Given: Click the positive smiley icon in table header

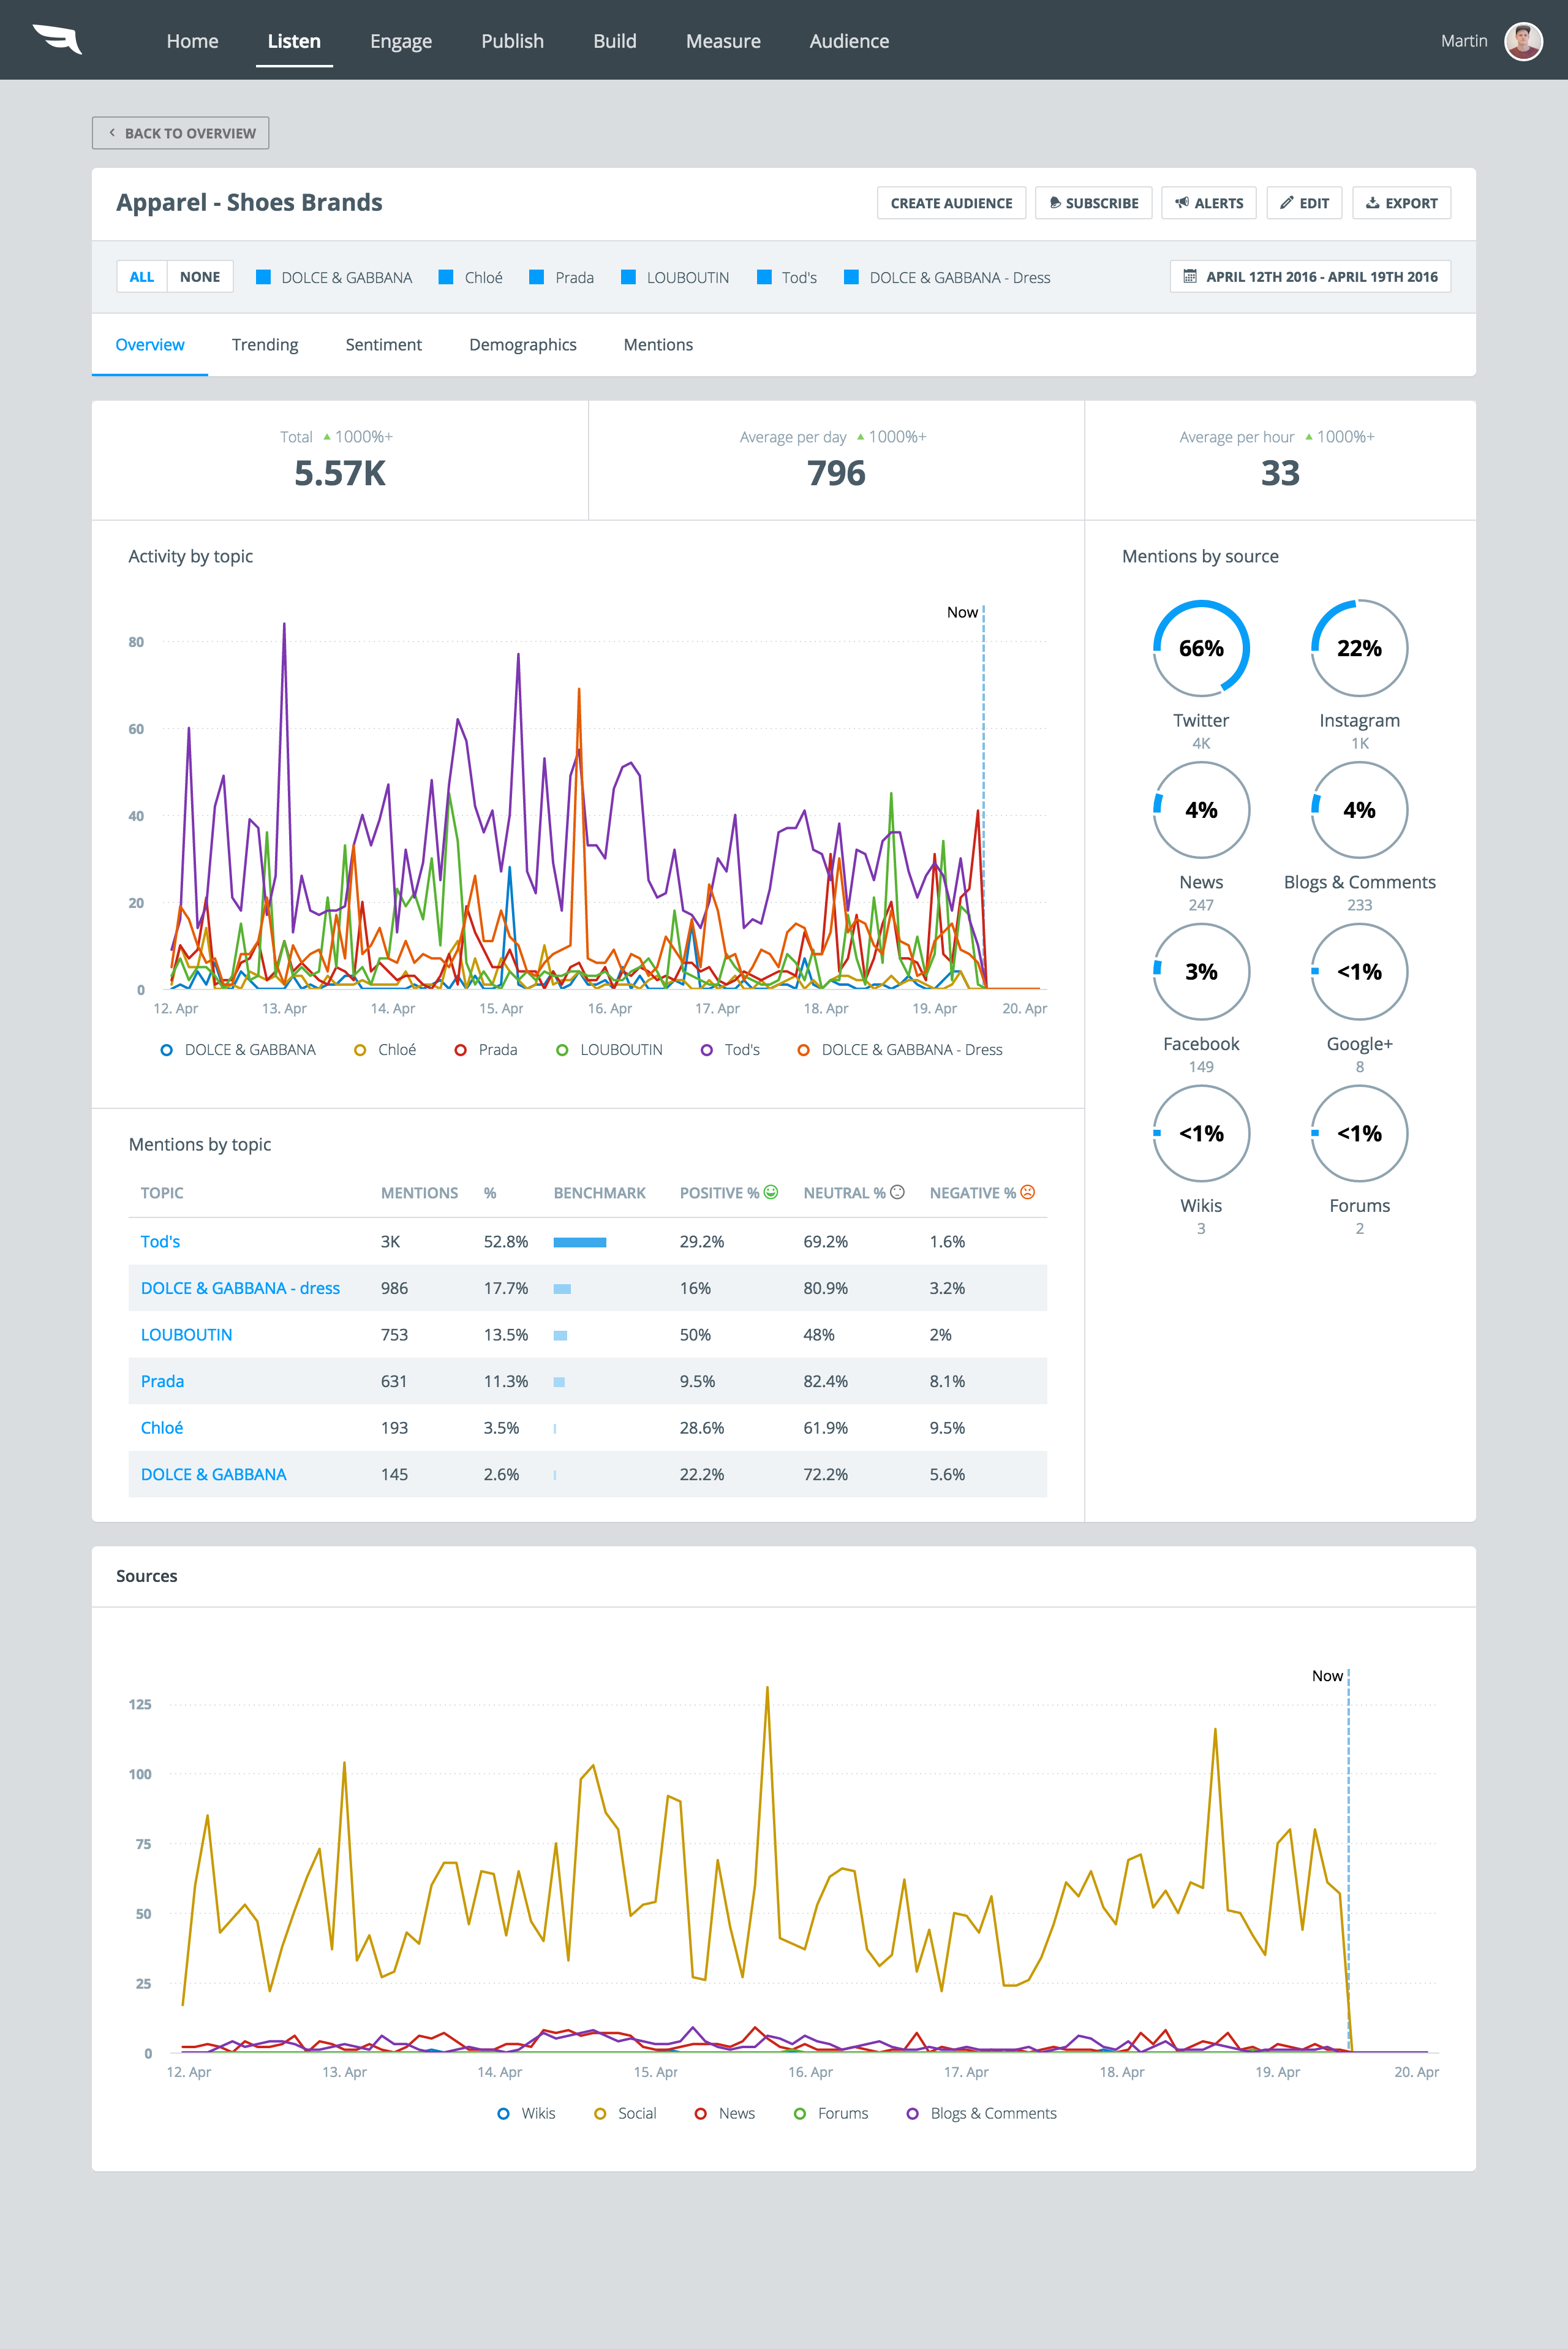Looking at the screenshot, I should click(771, 1192).
